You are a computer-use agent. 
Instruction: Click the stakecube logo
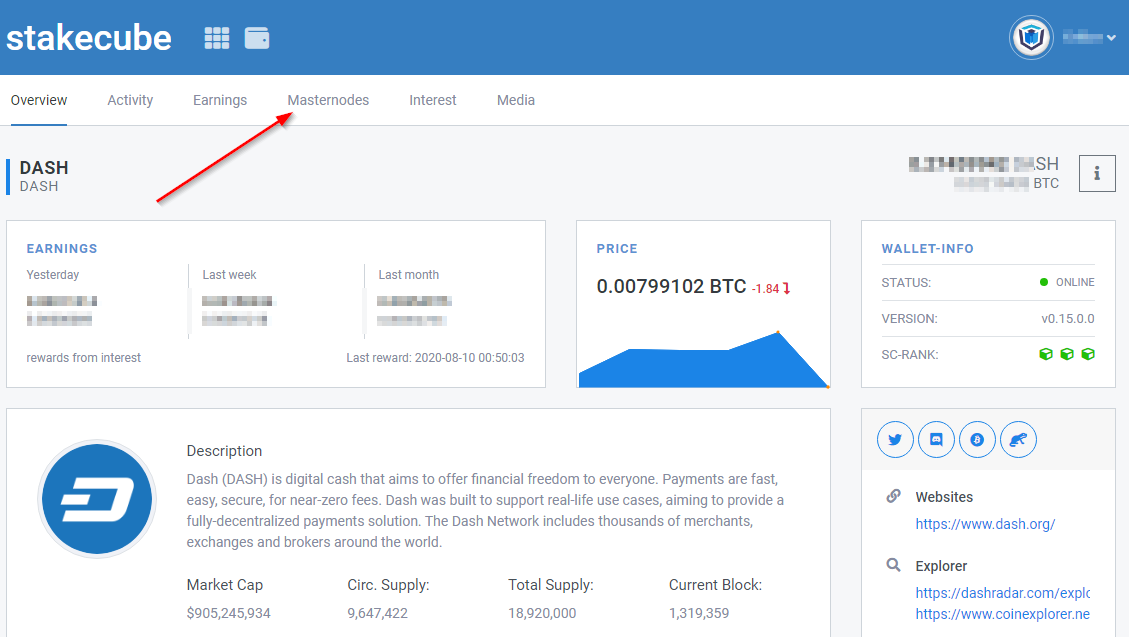click(x=89, y=37)
